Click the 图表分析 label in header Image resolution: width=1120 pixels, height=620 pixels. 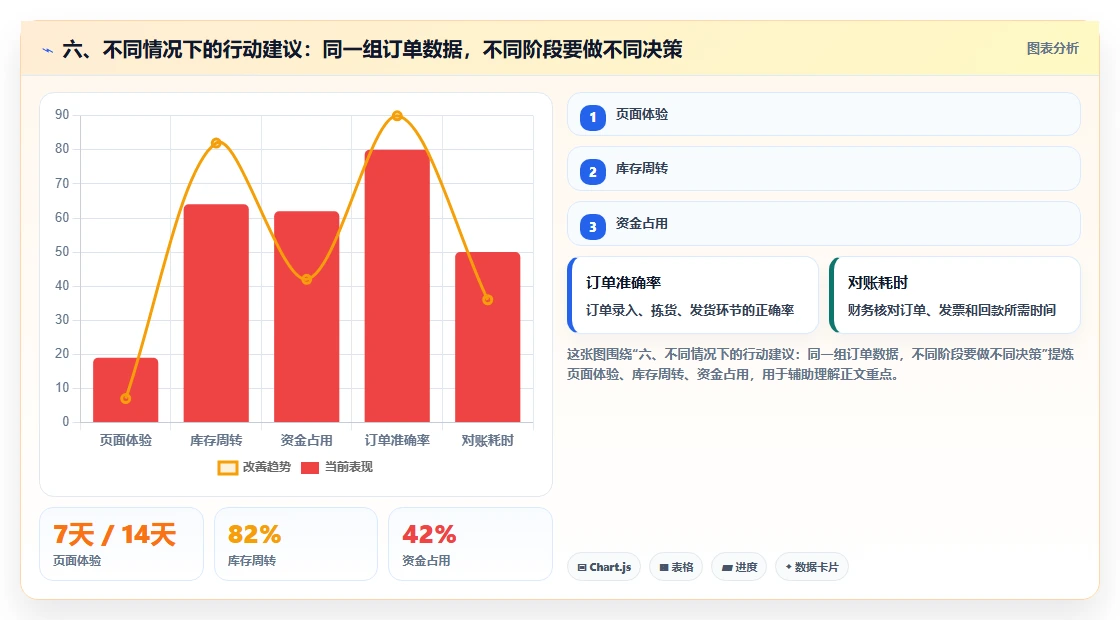[1052, 49]
